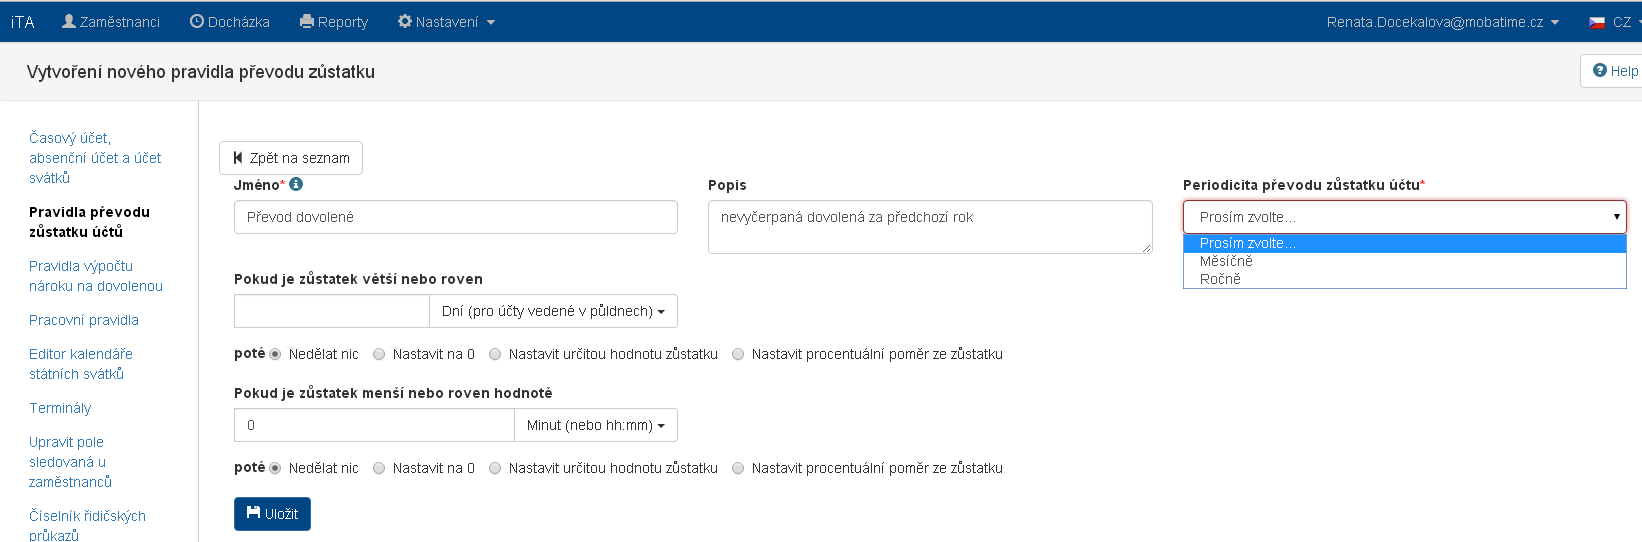Click the Help question mark icon
Image resolution: width=1642 pixels, height=542 pixels.
click(x=1600, y=70)
